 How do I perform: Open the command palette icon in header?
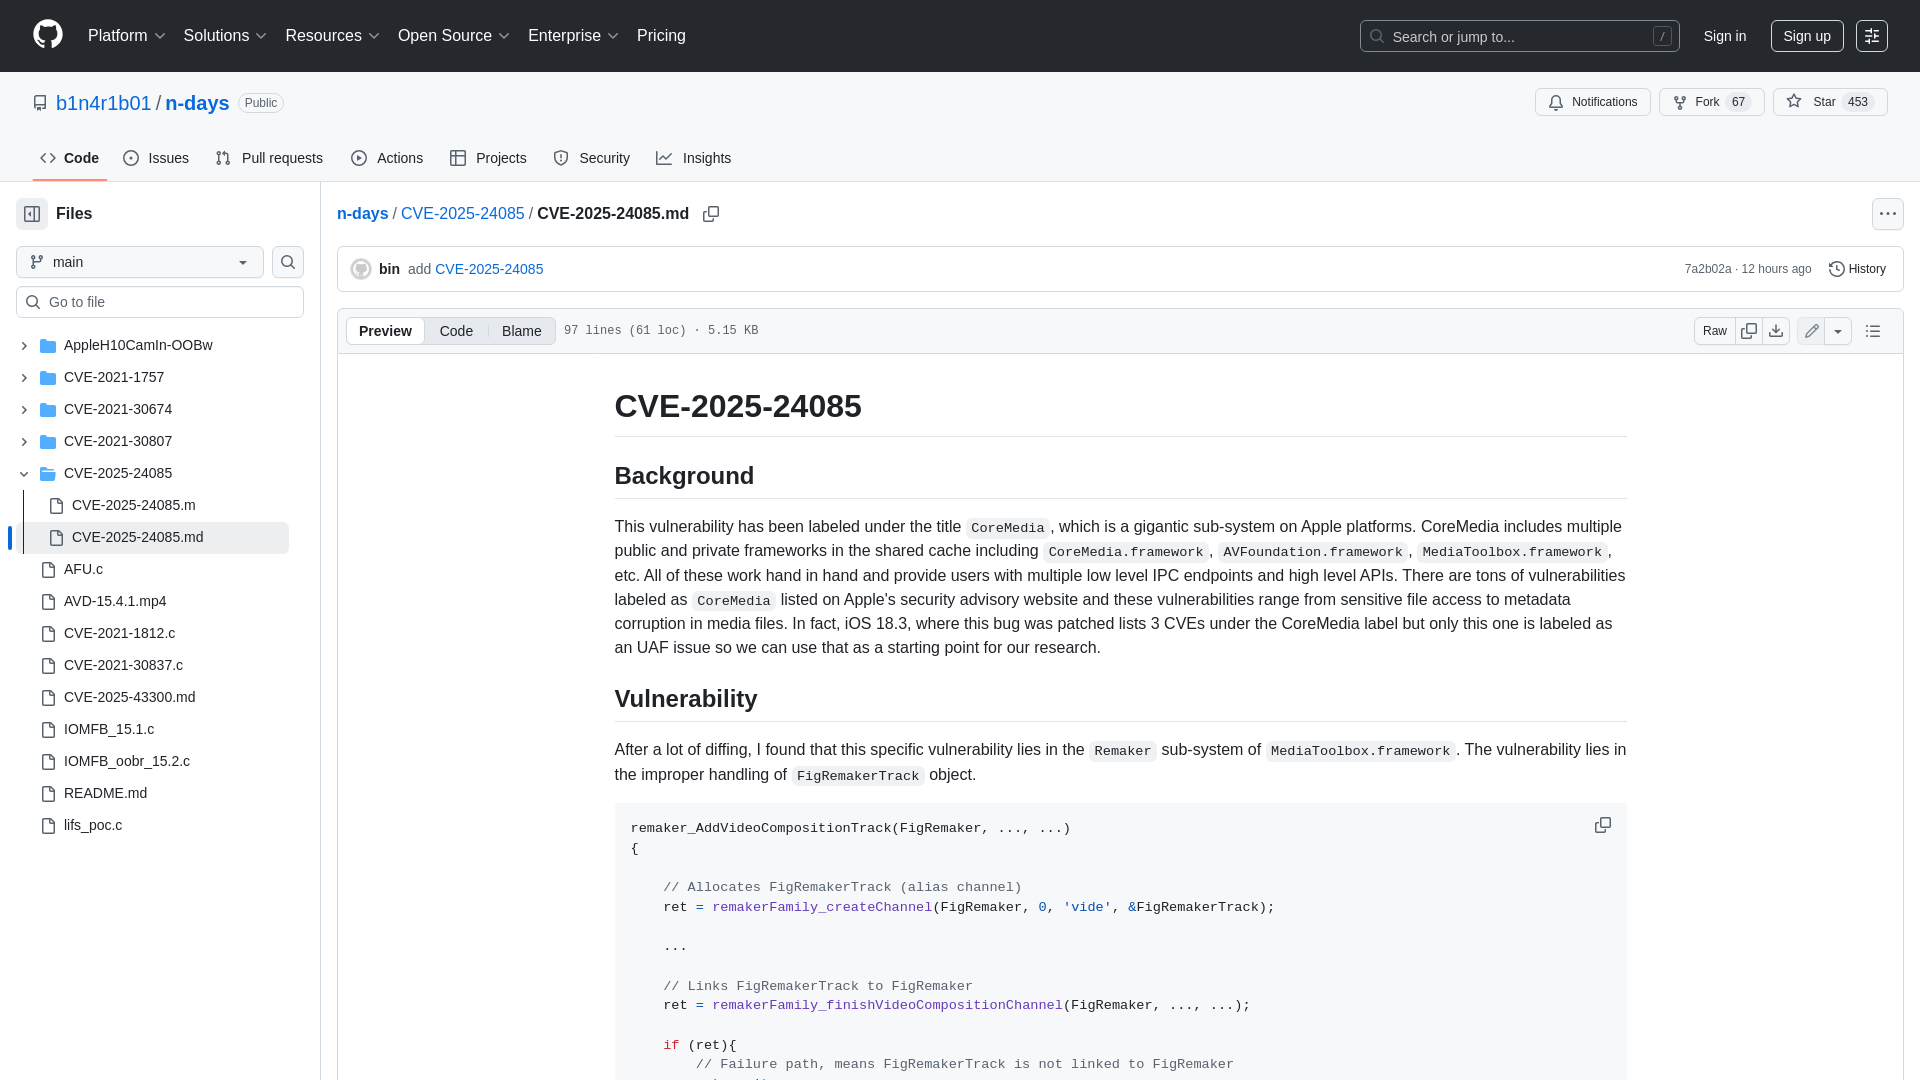pos(1874,36)
